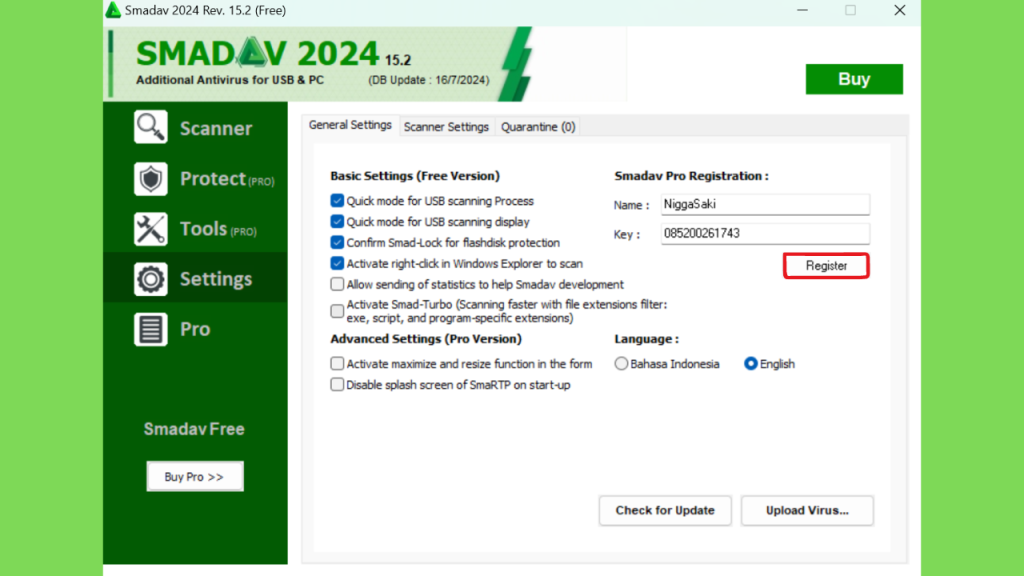Click the Pro list icon
This screenshot has height=576, width=1024.
(x=151, y=329)
